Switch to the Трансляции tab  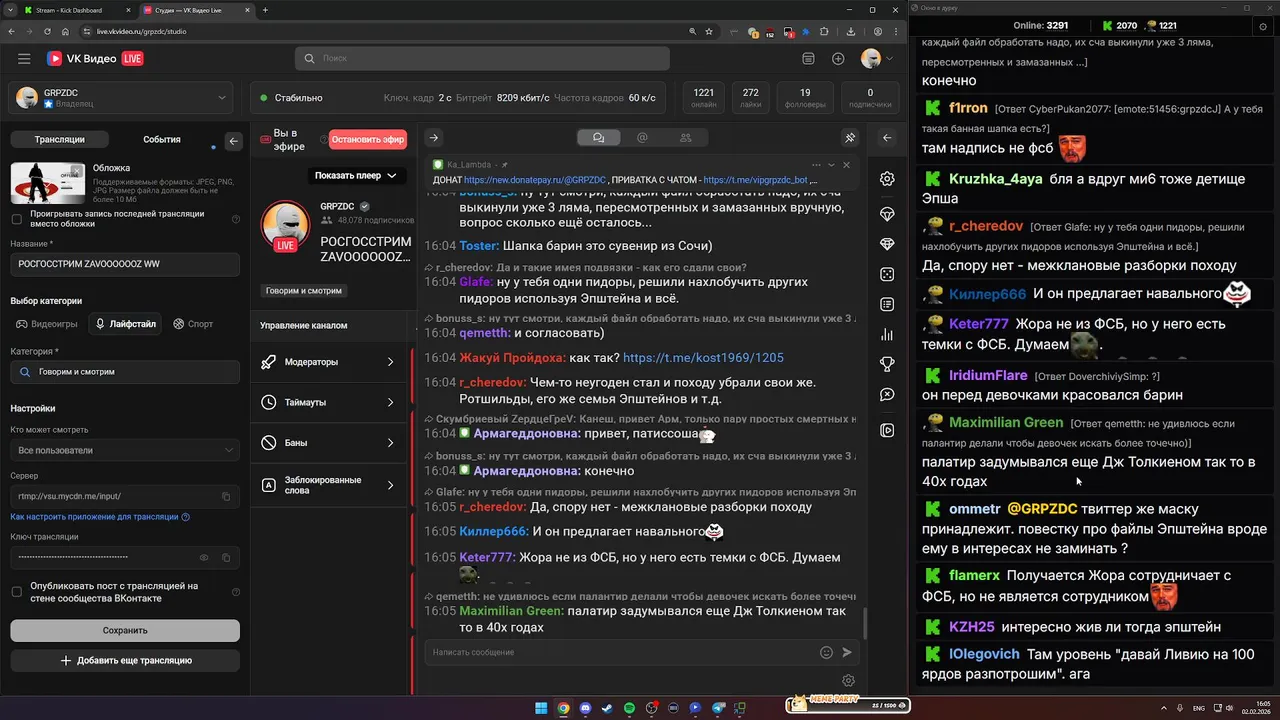59,140
